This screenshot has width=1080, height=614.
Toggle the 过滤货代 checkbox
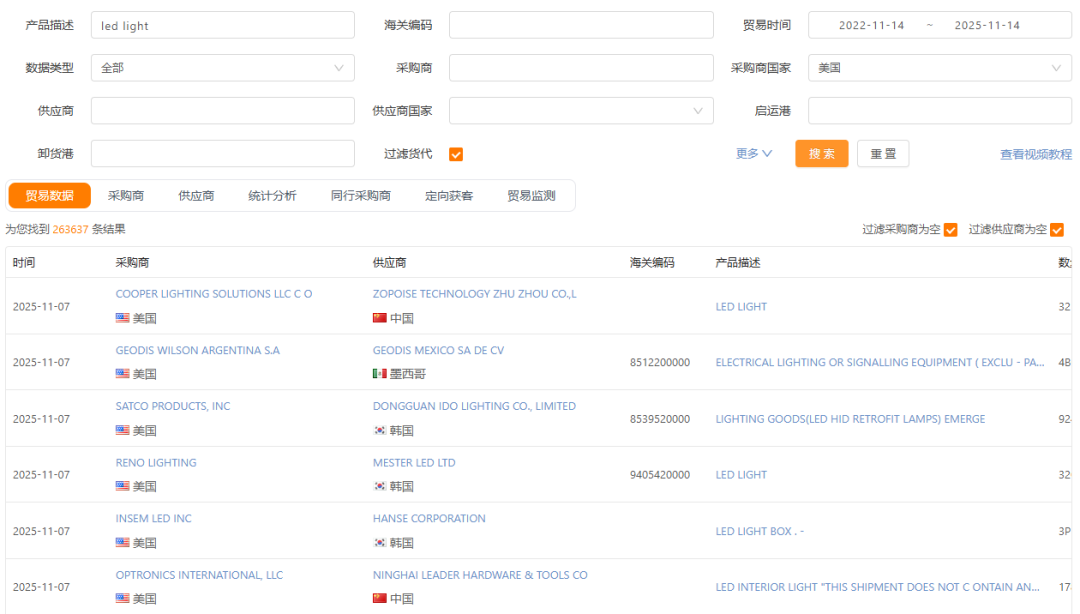pos(456,154)
